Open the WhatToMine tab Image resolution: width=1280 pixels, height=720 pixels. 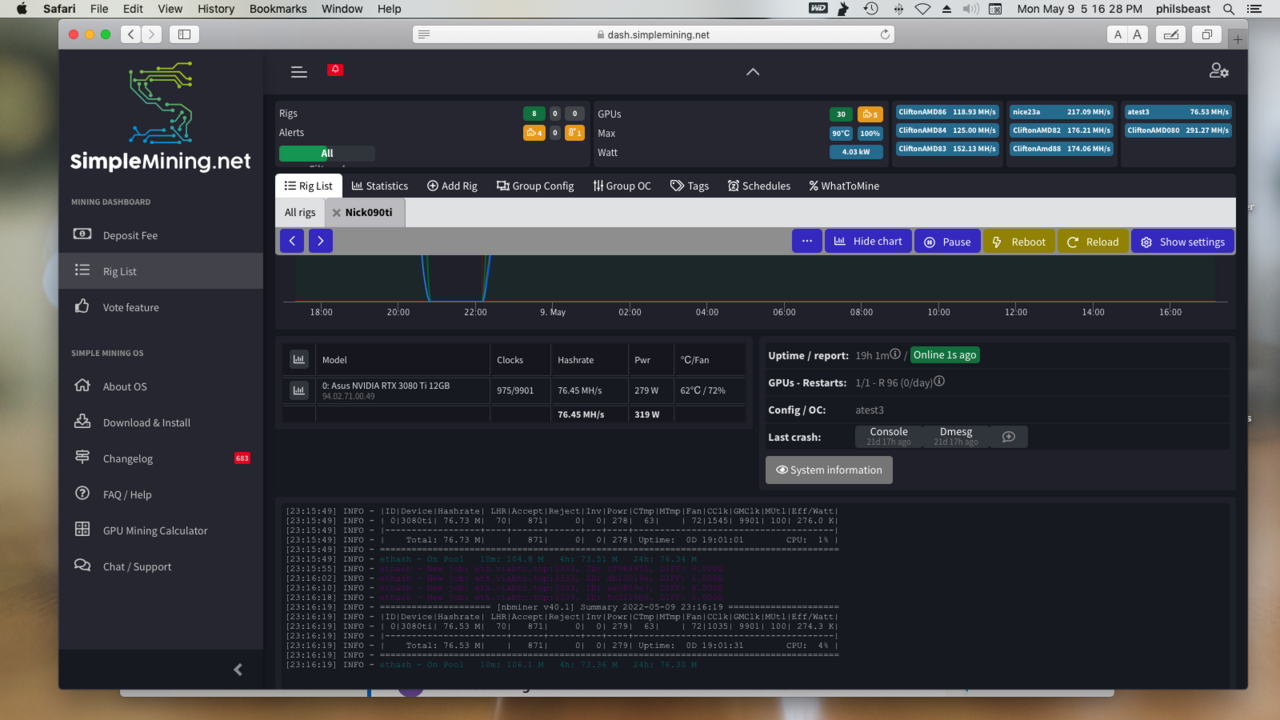pyautogui.click(x=844, y=186)
